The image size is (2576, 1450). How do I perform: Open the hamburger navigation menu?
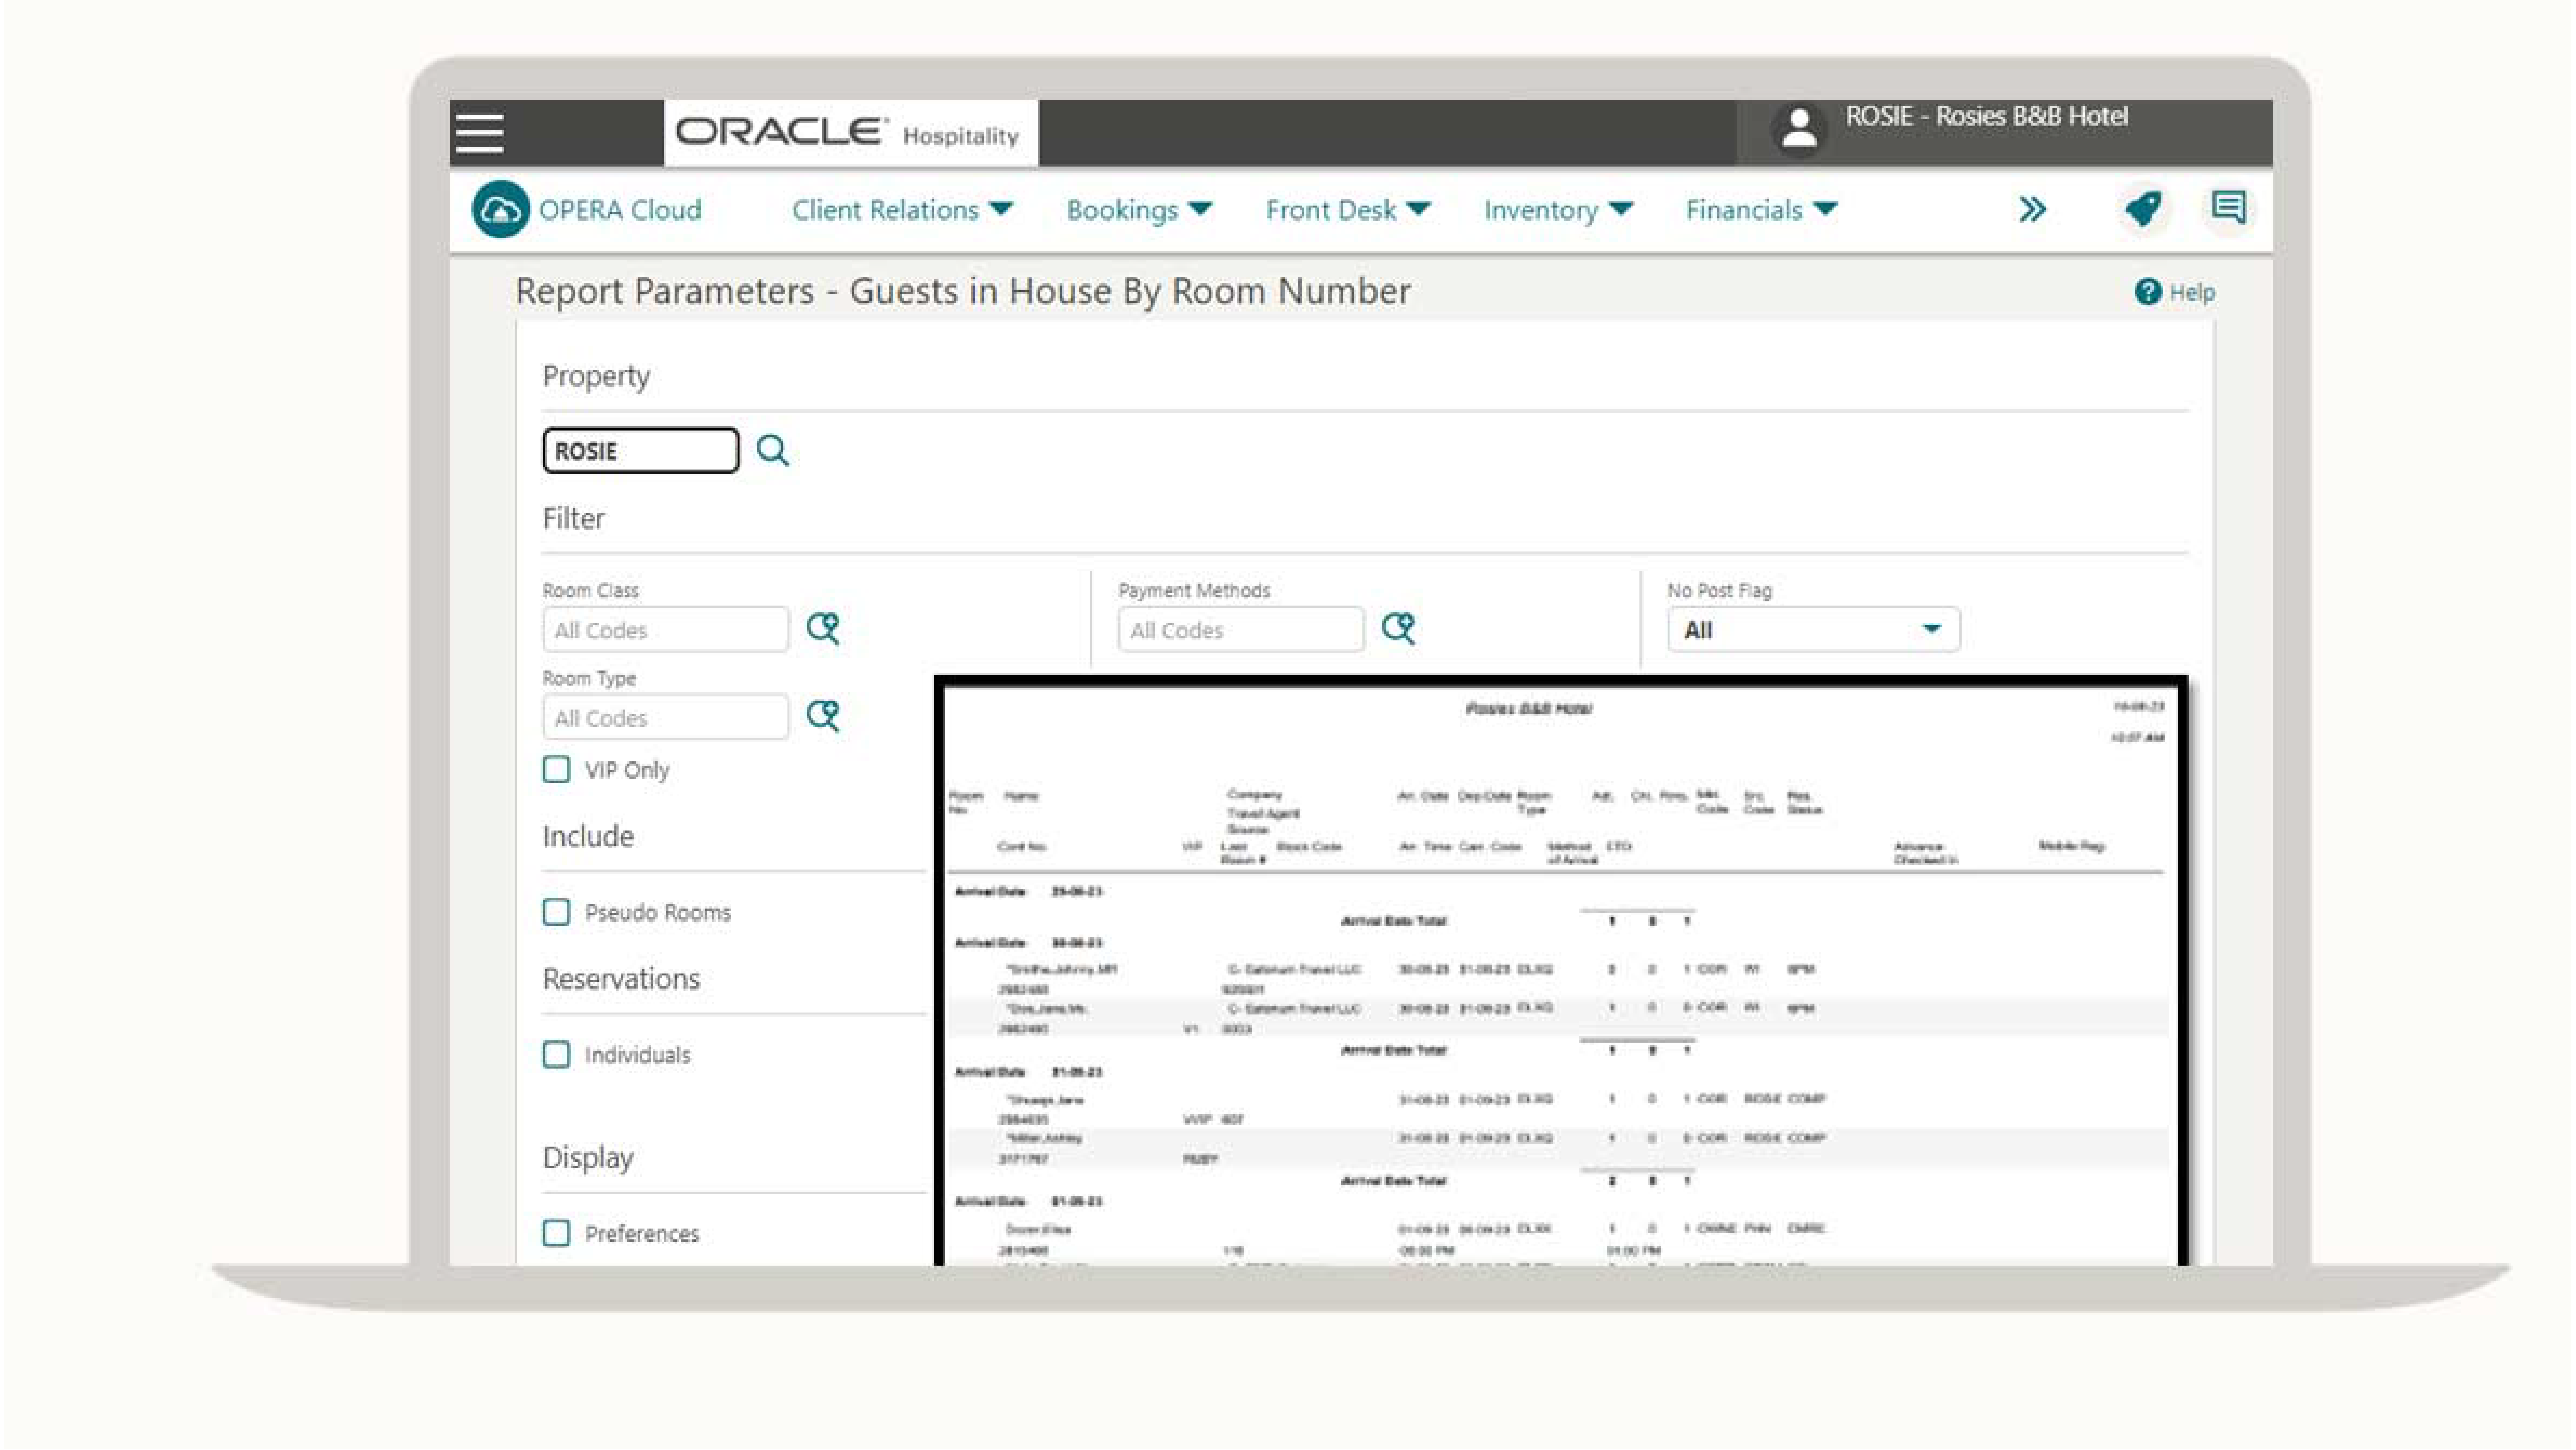(x=479, y=133)
